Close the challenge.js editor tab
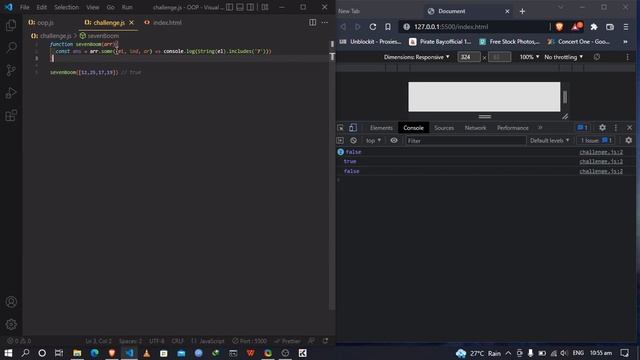The height and width of the screenshot is (360, 640). coord(131,22)
